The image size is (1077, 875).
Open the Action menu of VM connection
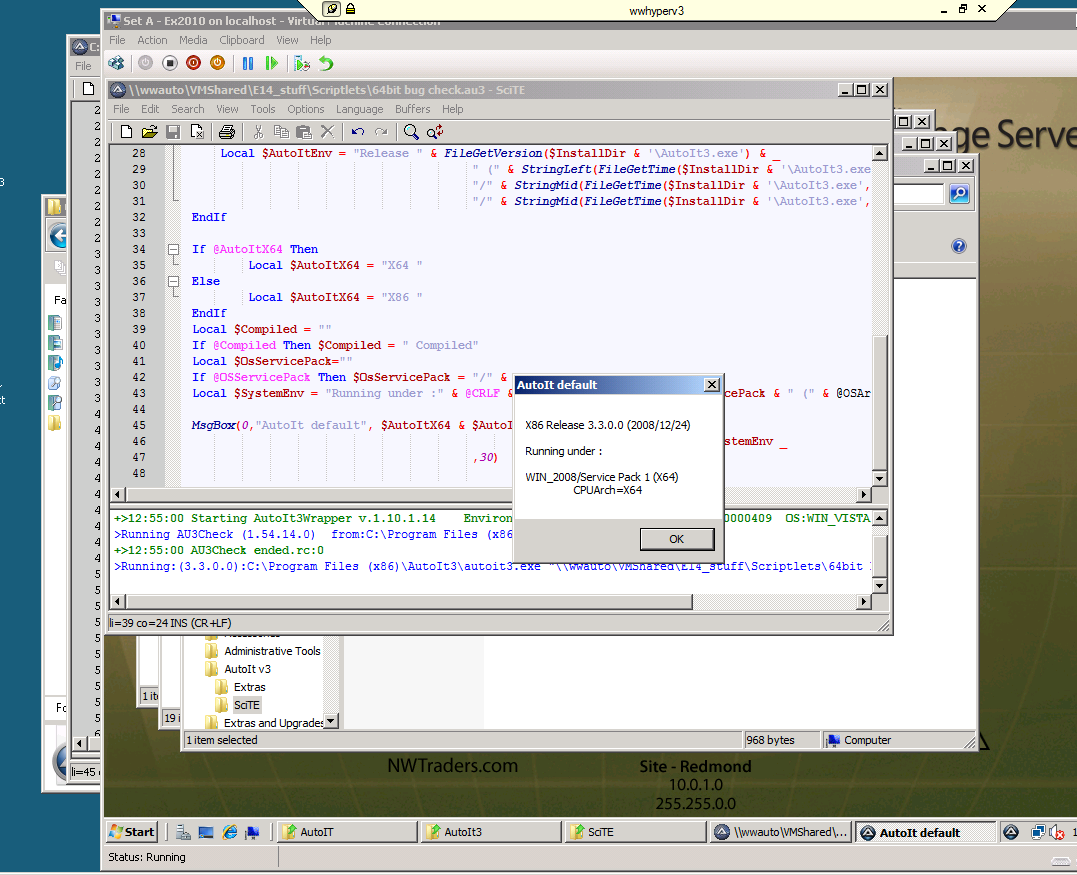tap(152, 41)
